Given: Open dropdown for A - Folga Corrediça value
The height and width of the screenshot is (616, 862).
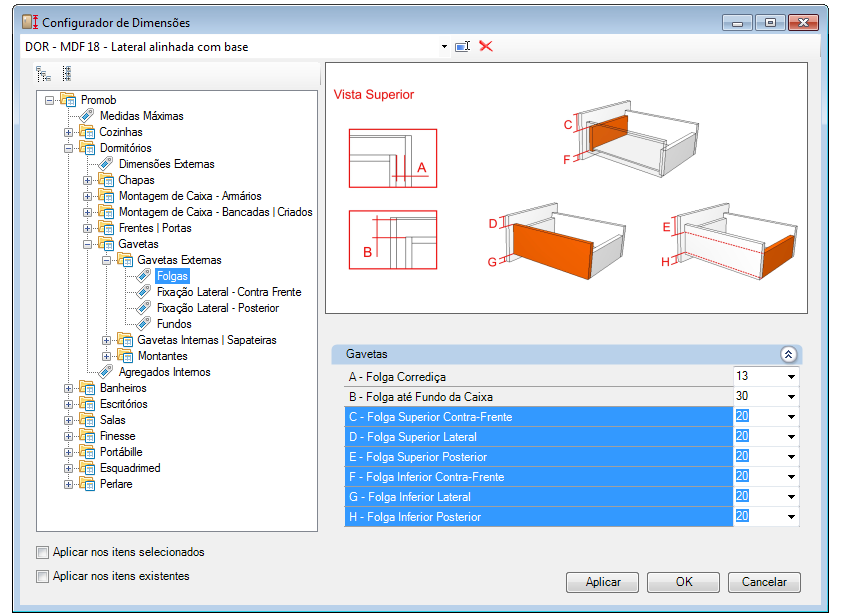Looking at the screenshot, I should (791, 377).
